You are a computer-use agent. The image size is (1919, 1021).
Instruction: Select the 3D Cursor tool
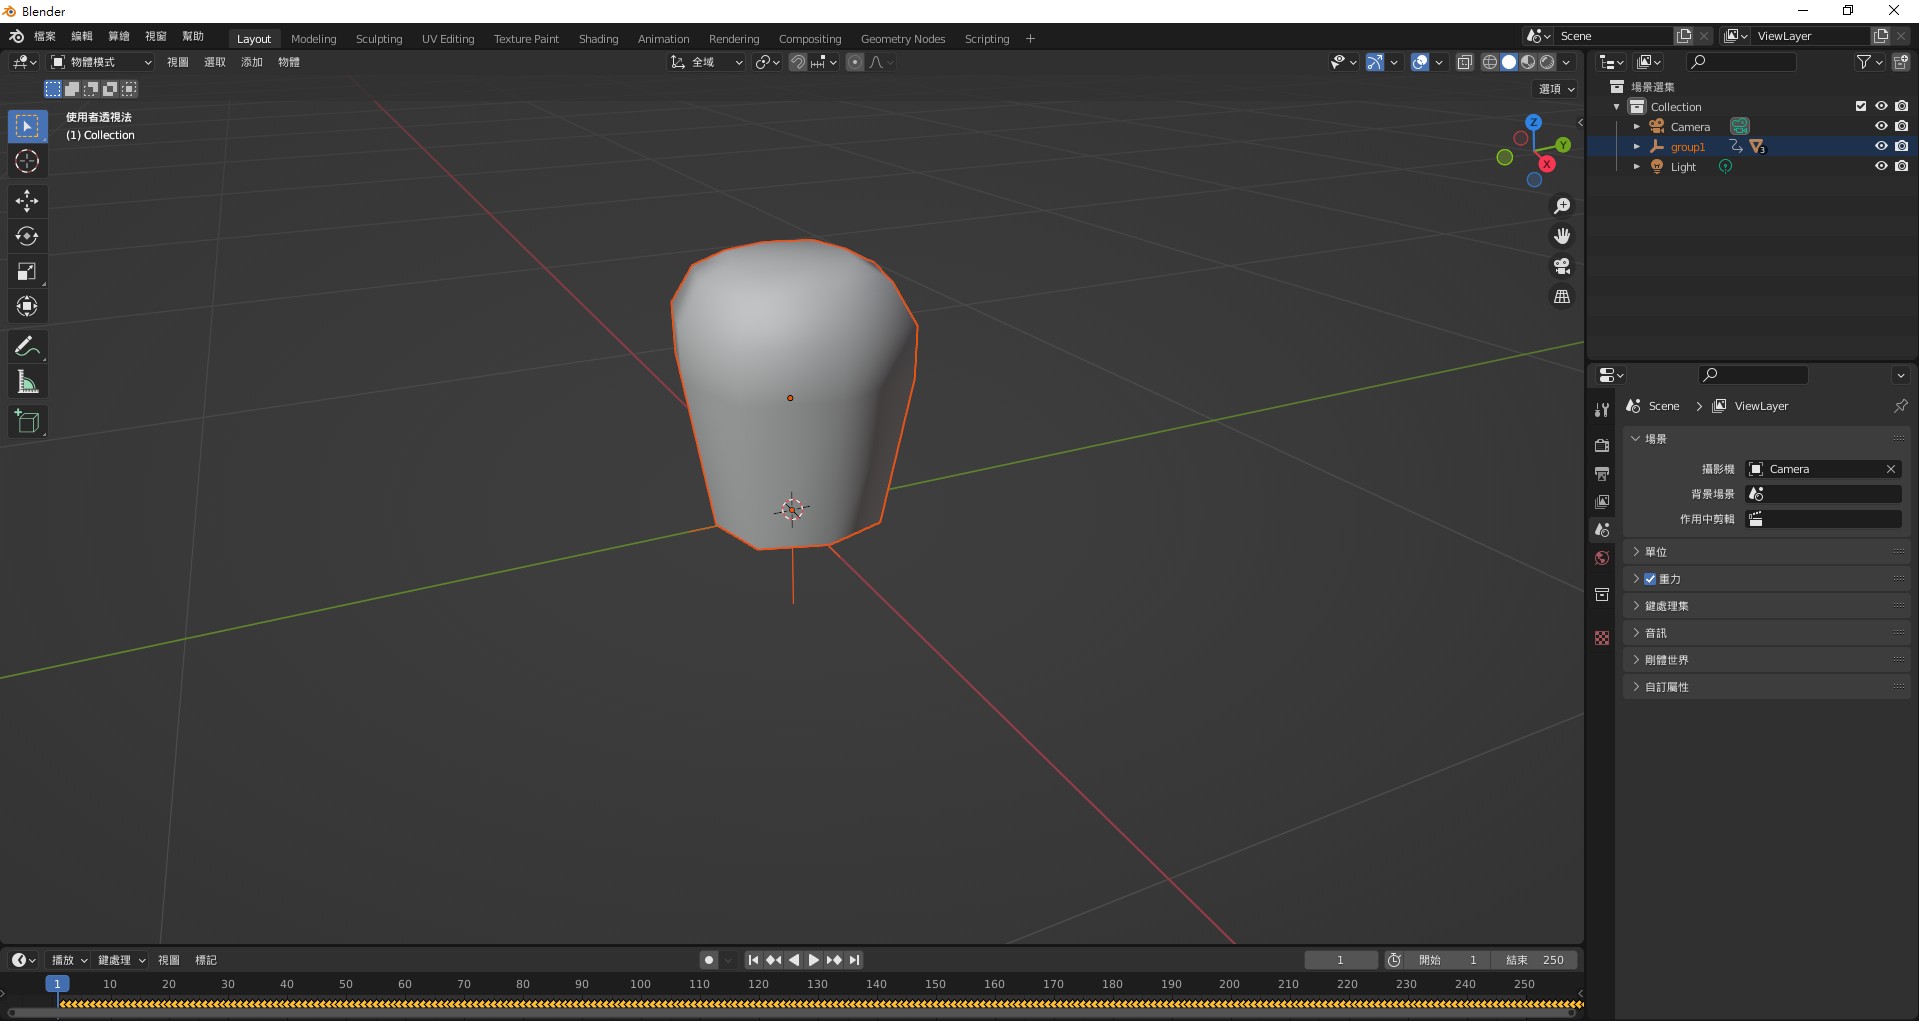pos(27,161)
